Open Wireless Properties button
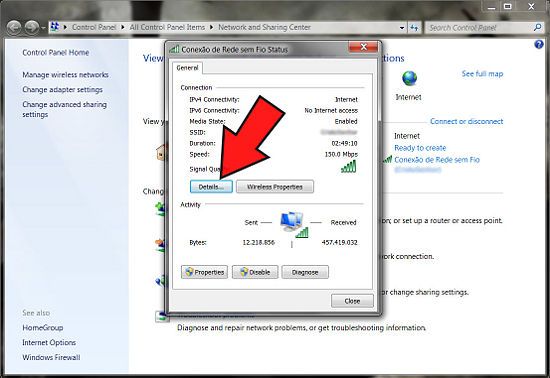This screenshot has height=378, width=550. point(275,187)
